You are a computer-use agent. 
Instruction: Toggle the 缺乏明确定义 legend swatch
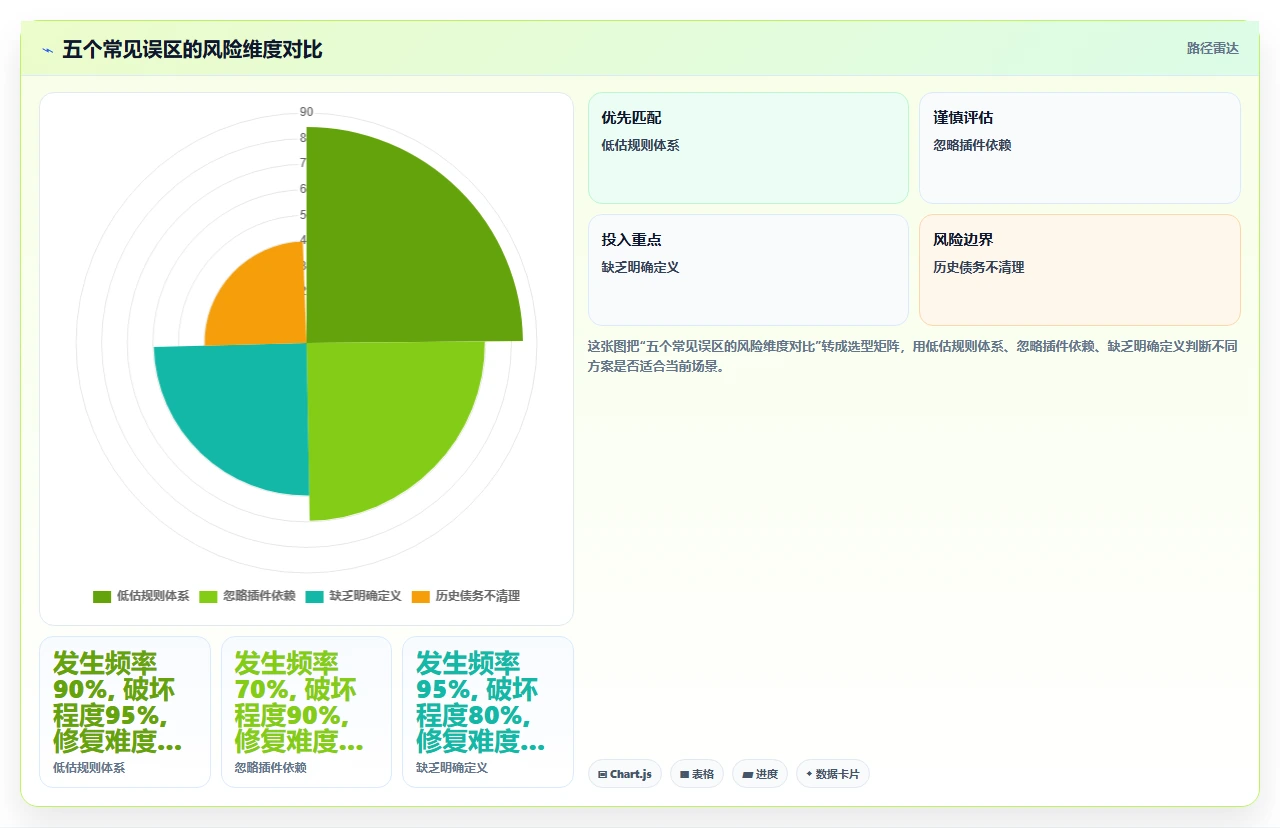pyautogui.click(x=315, y=596)
